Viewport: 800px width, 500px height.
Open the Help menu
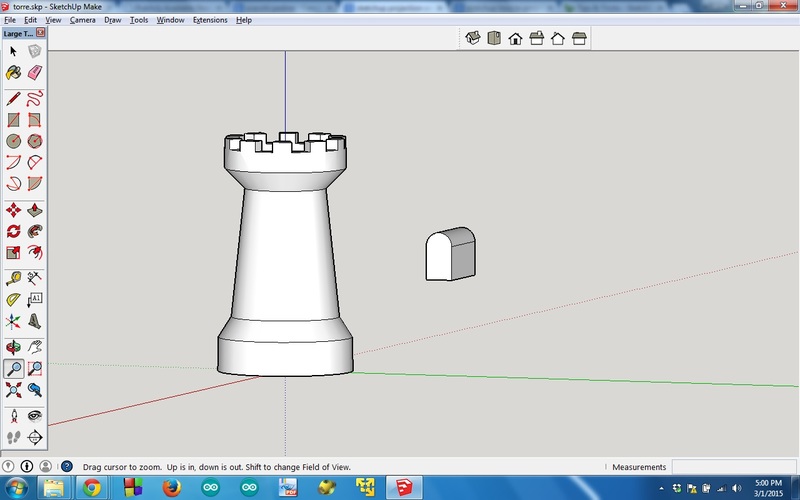coord(243,20)
